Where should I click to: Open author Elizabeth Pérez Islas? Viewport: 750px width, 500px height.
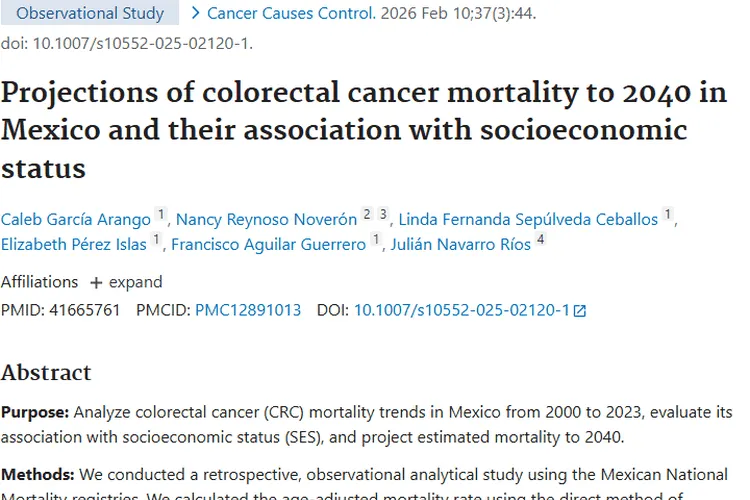(74, 244)
